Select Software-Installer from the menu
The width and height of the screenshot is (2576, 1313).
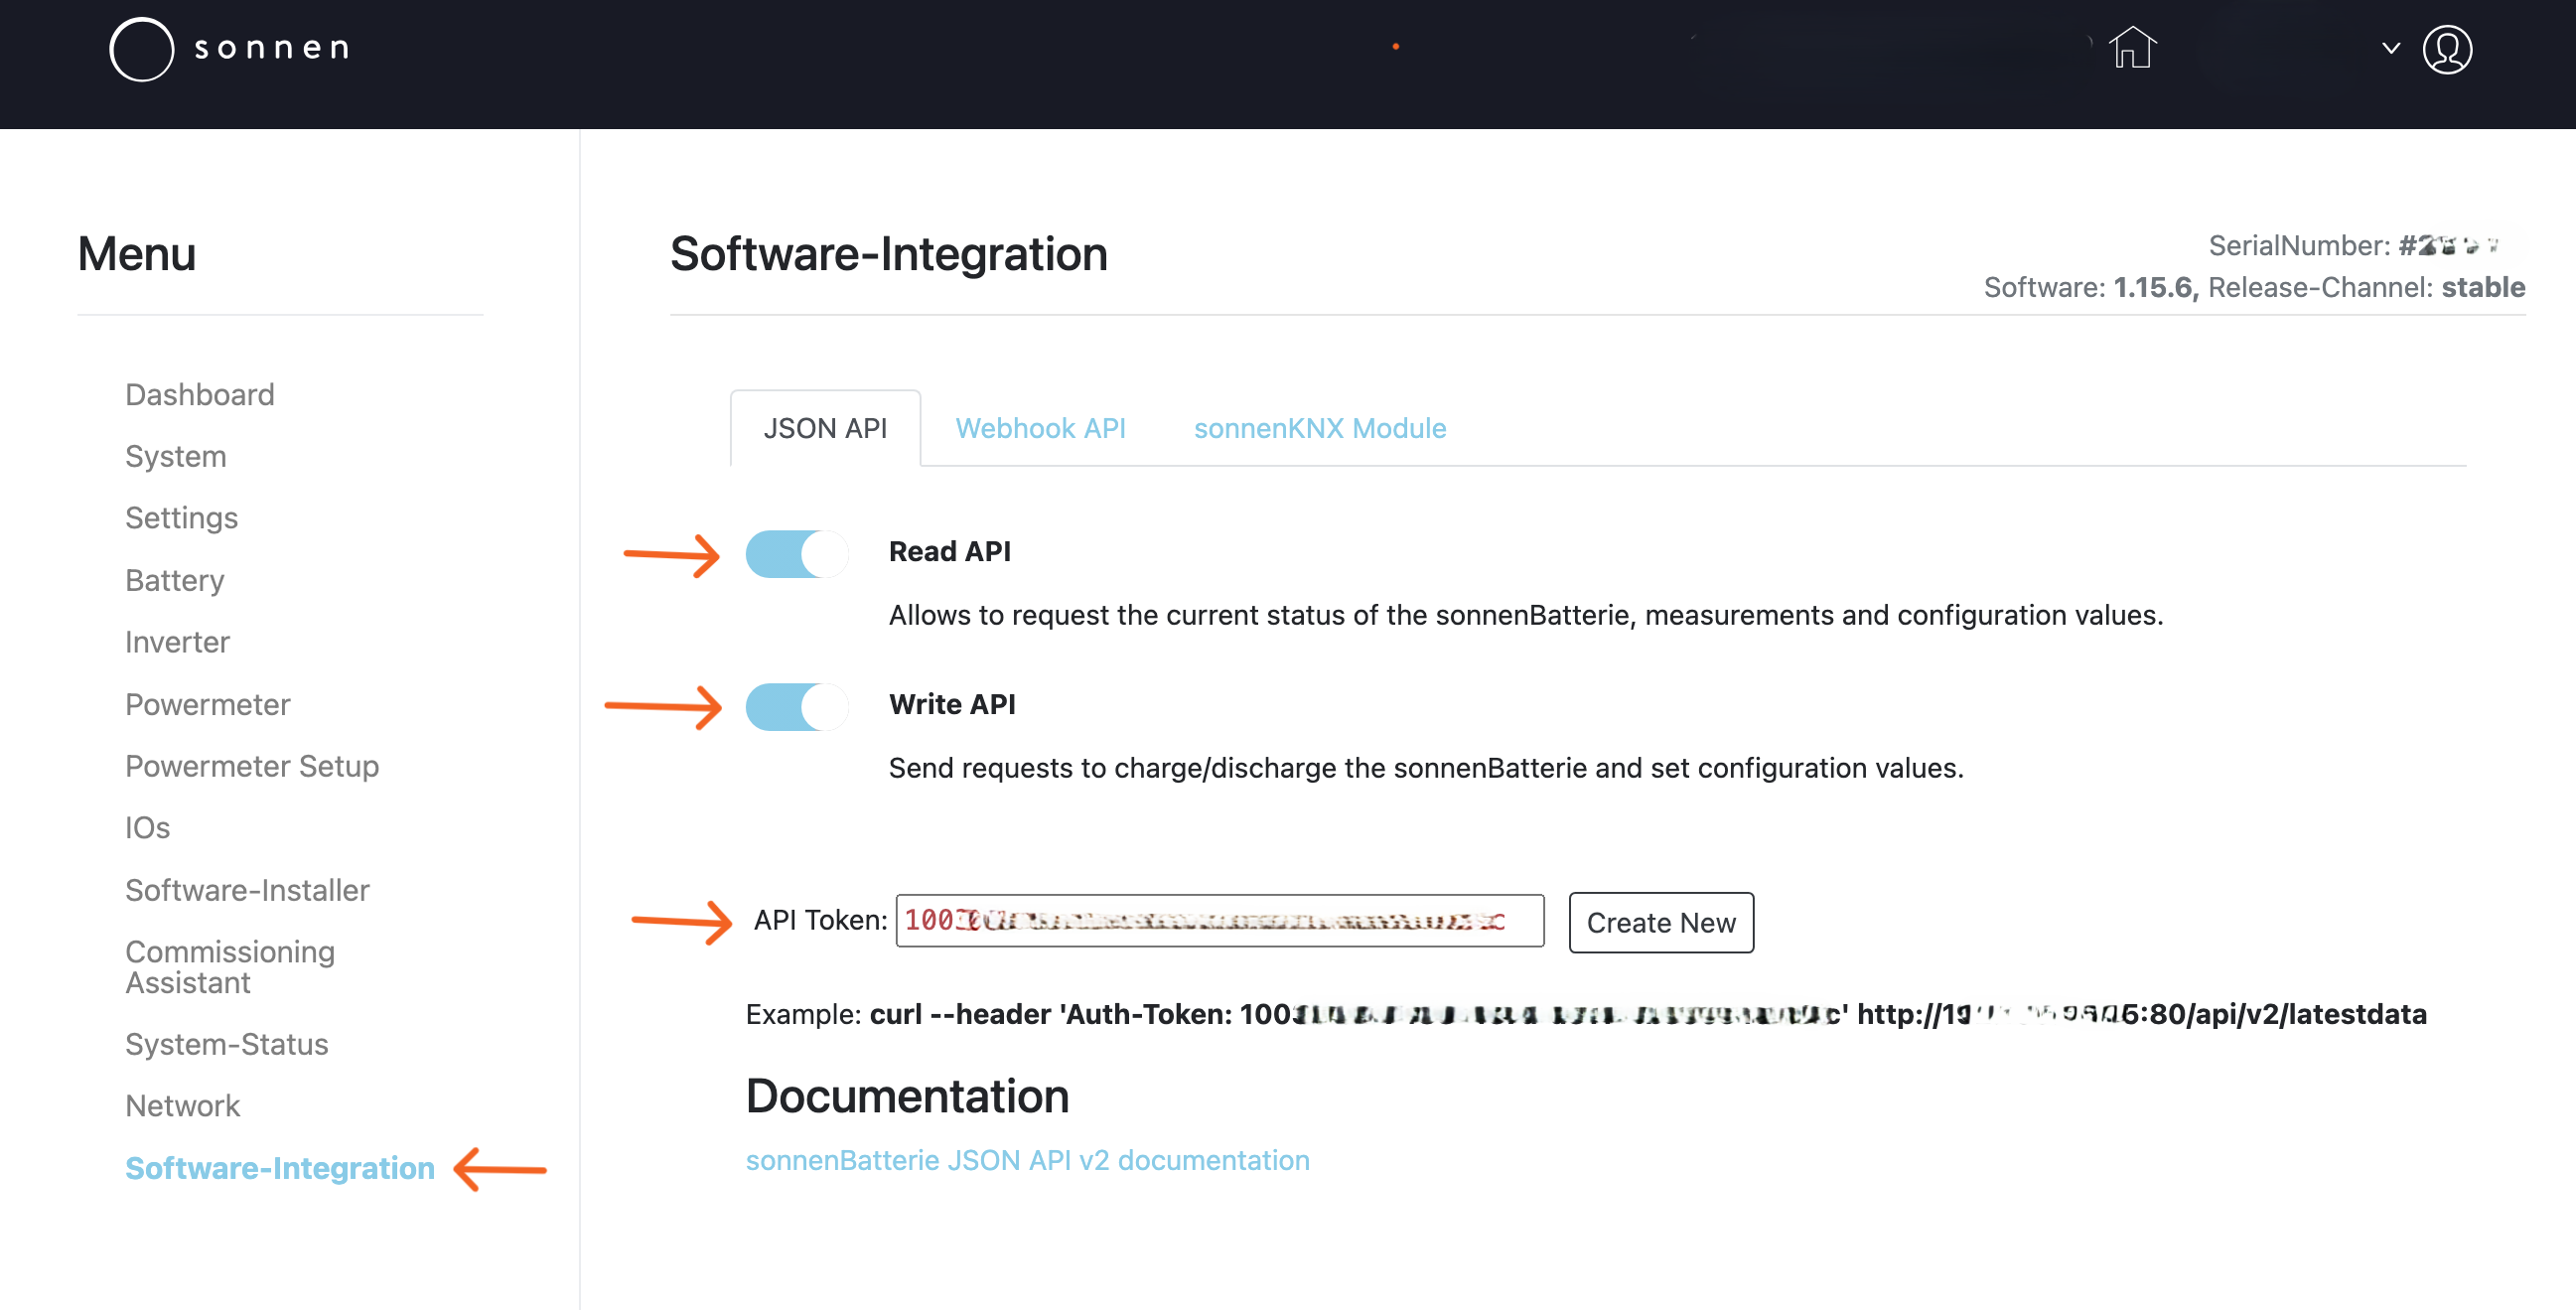coord(247,890)
